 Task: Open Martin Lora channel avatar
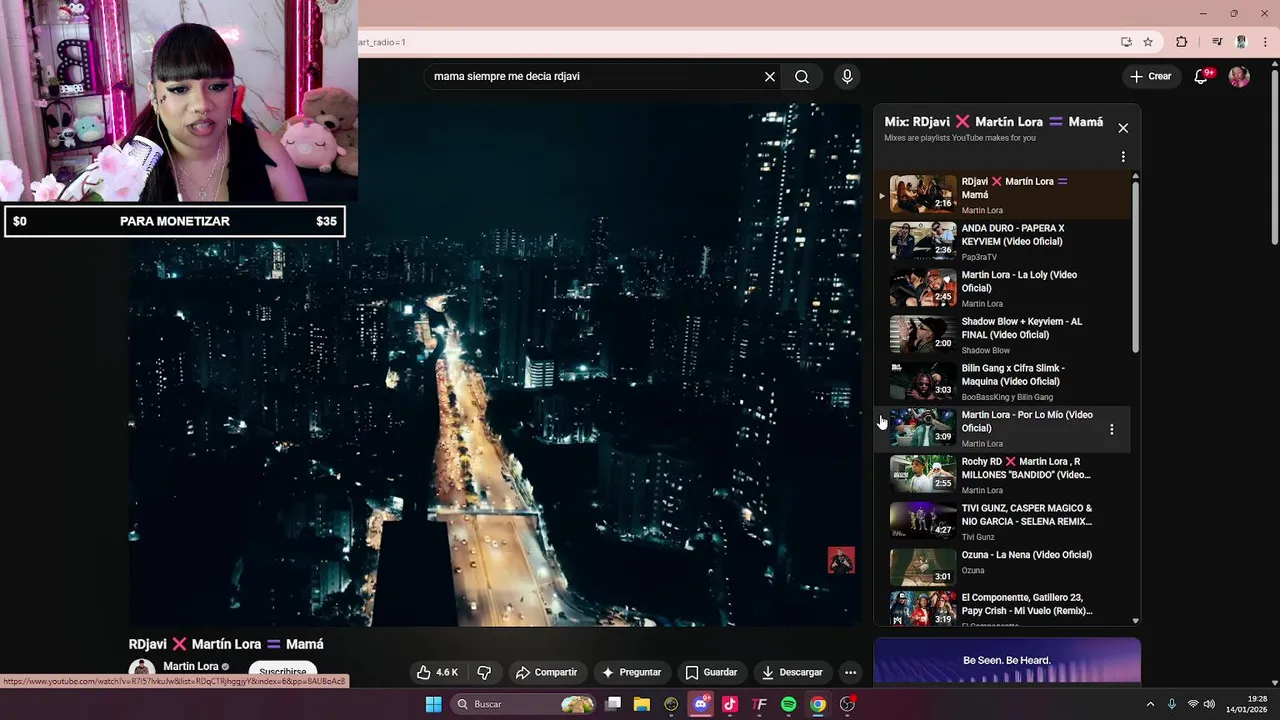(x=142, y=671)
